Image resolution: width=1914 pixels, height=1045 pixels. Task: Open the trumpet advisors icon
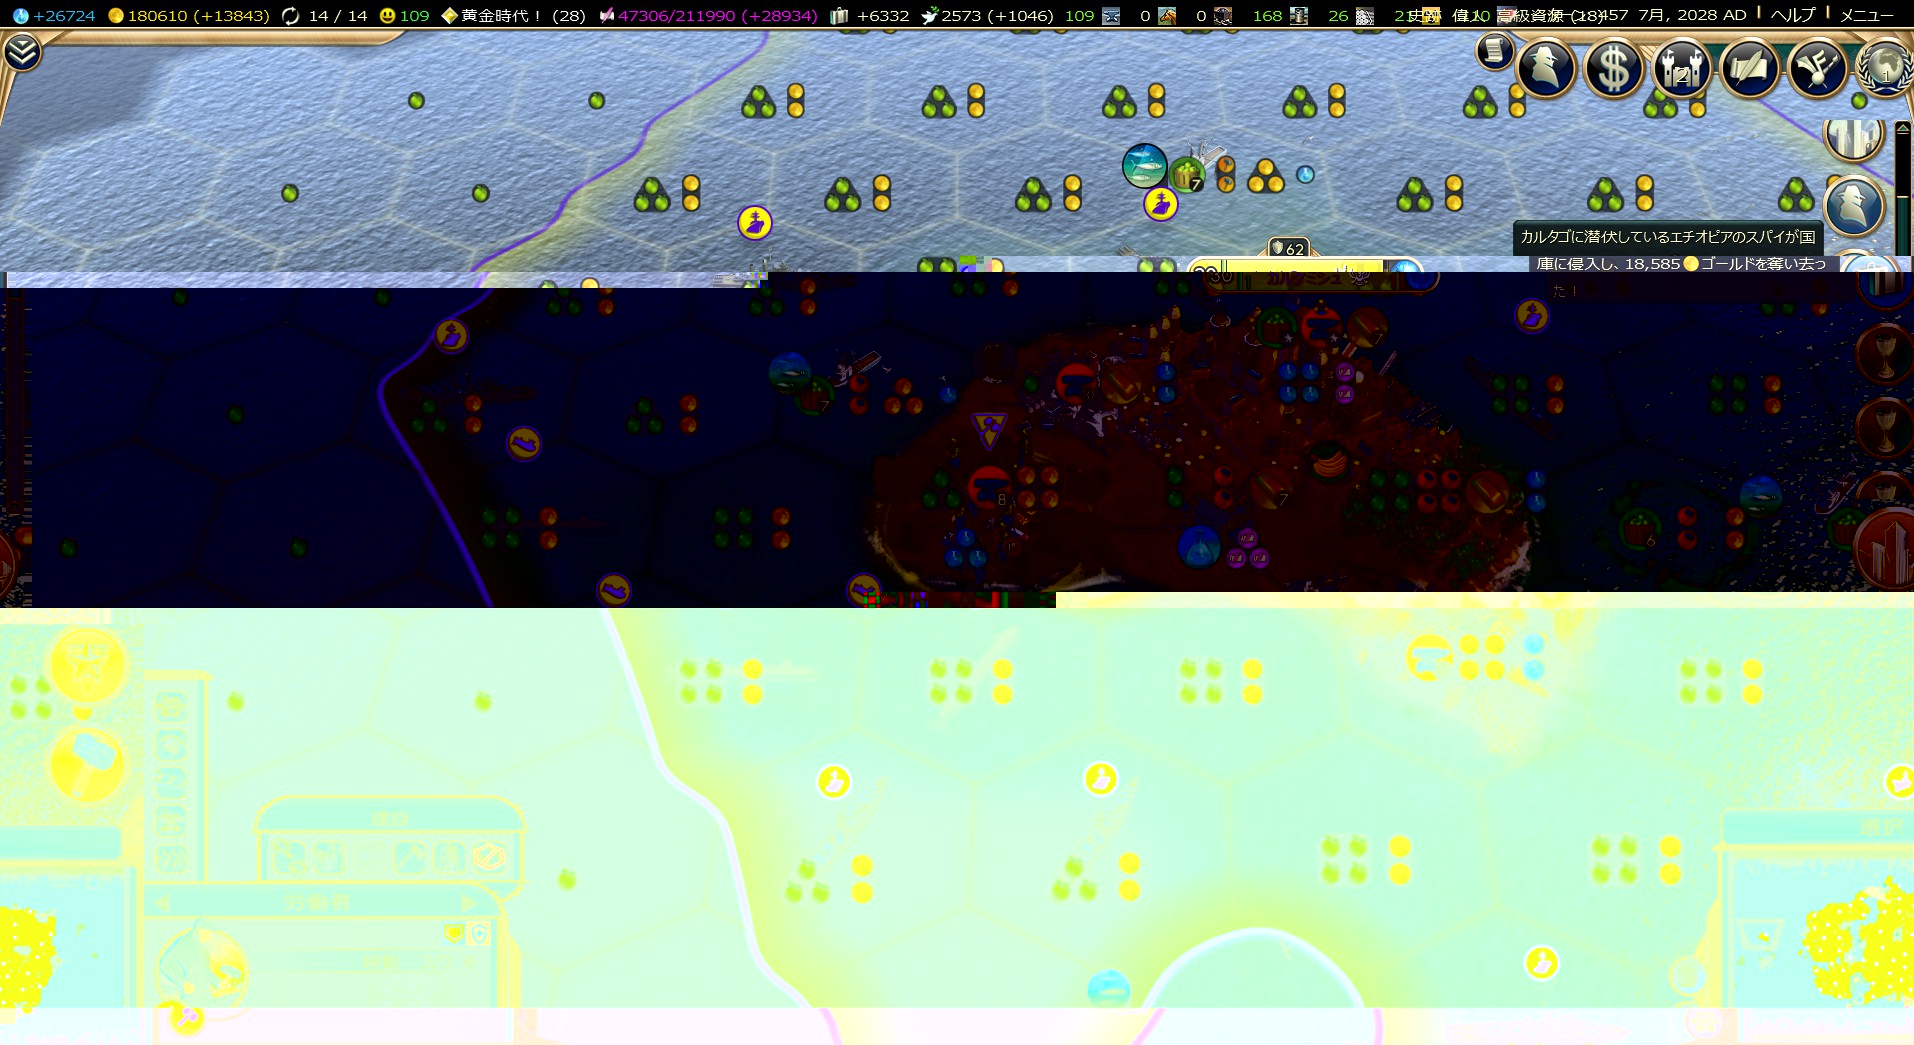pyautogui.click(x=1818, y=68)
